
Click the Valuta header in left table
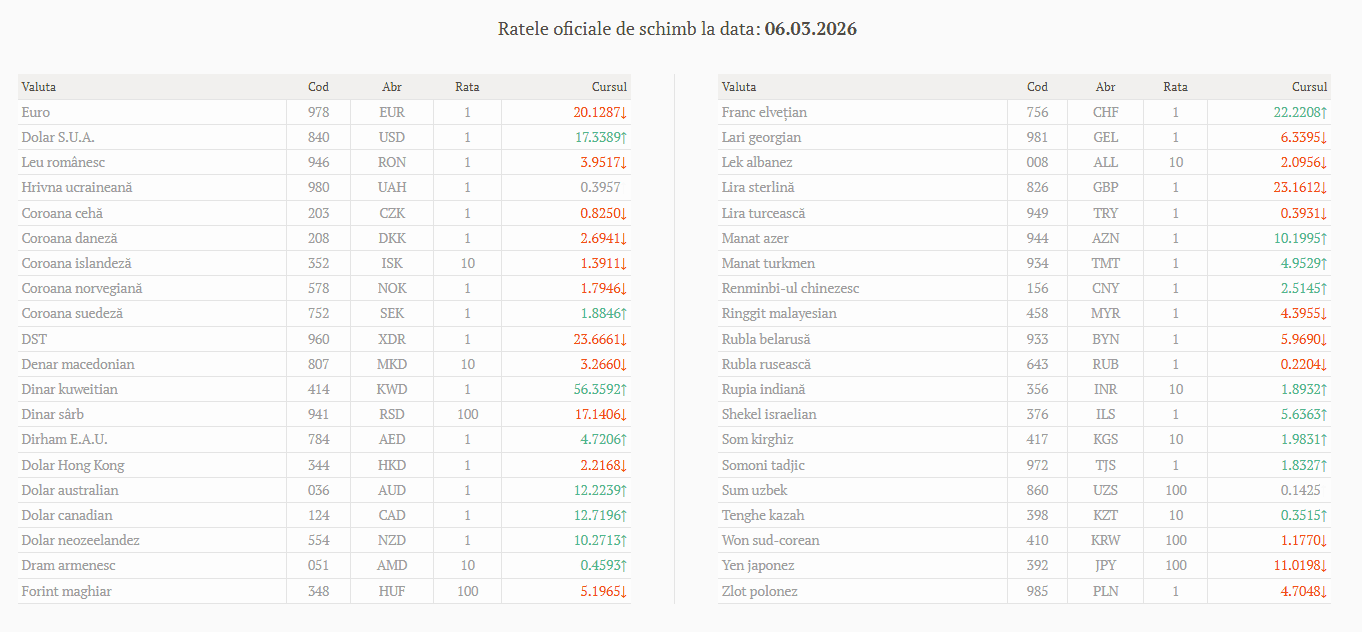[39, 87]
